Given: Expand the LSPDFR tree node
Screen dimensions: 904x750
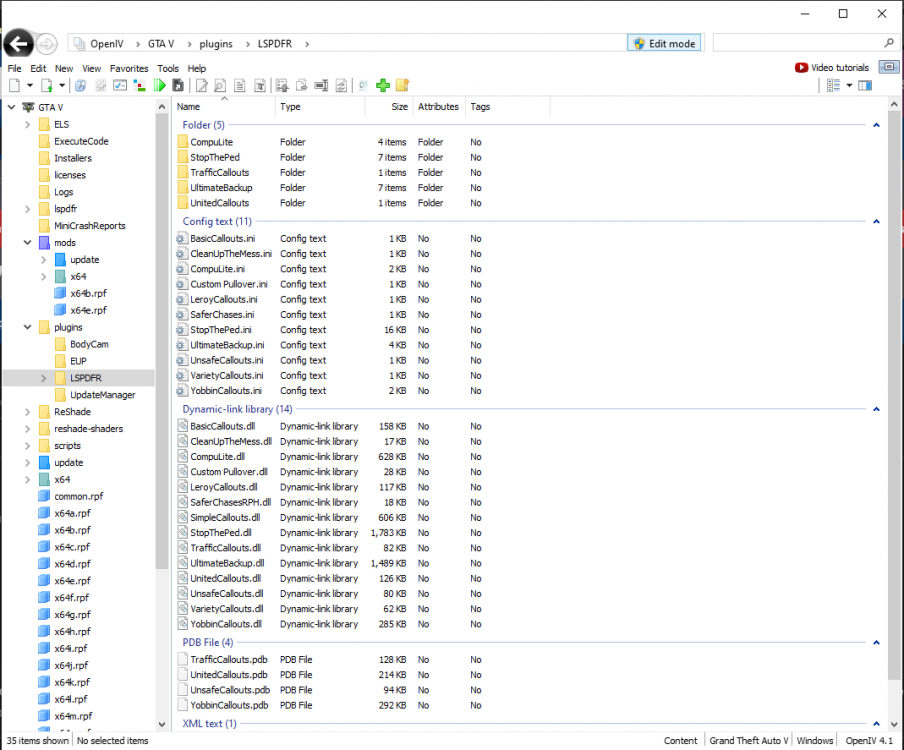Looking at the screenshot, I should (x=43, y=378).
